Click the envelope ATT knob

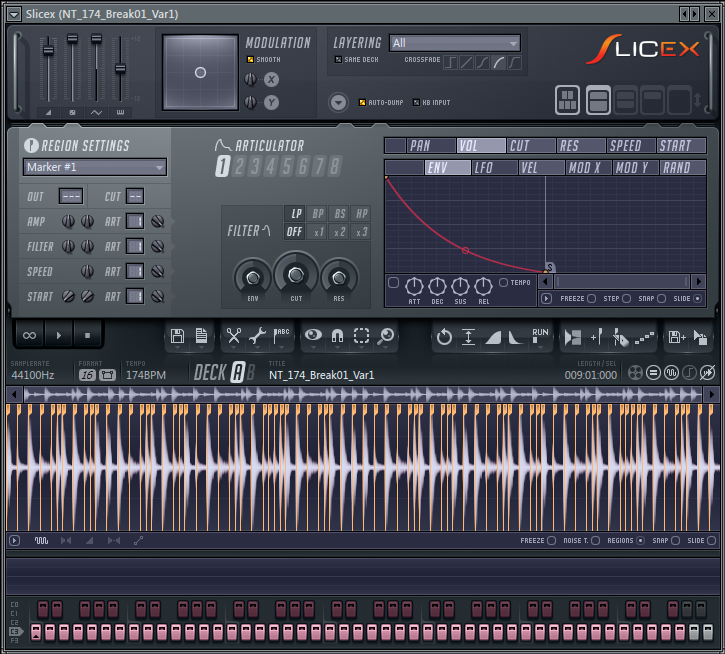(414, 287)
